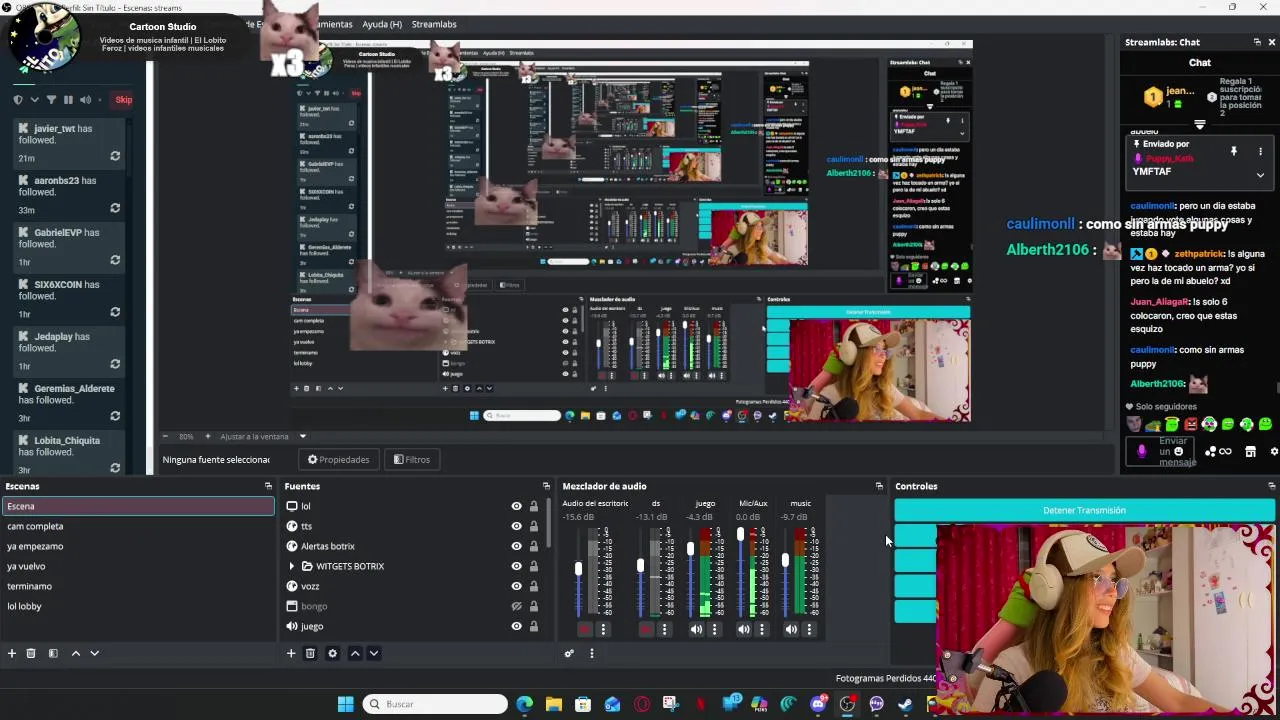Click Detener Transmisión button
This screenshot has width=1280, height=720.
click(x=1084, y=510)
